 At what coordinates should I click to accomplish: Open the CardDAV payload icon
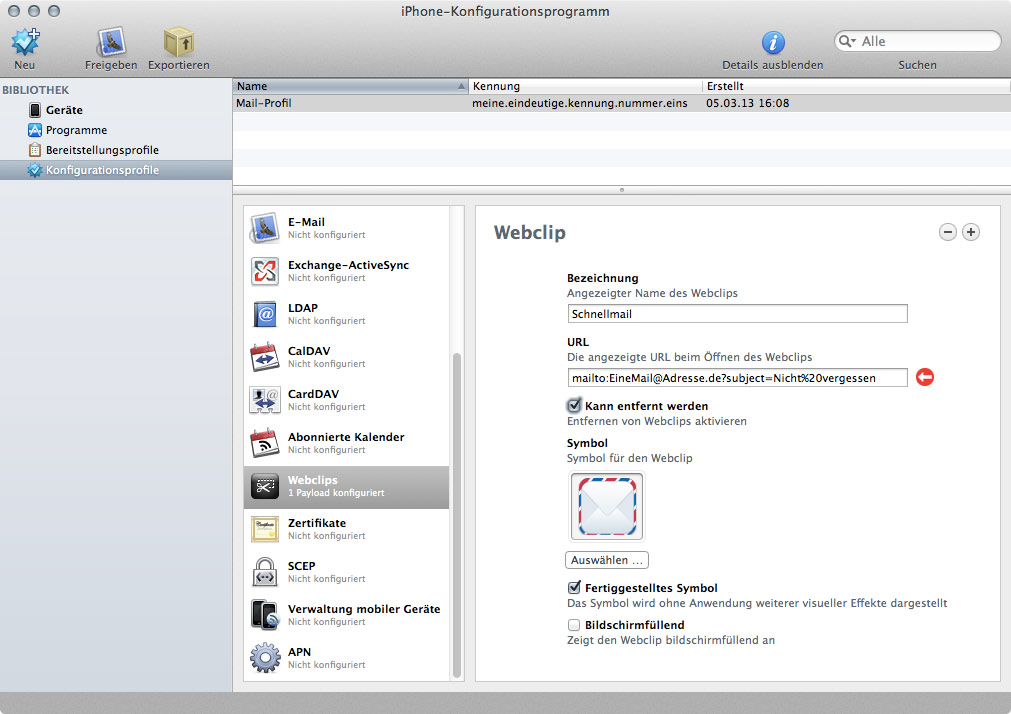pyautogui.click(x=265, y=401)
